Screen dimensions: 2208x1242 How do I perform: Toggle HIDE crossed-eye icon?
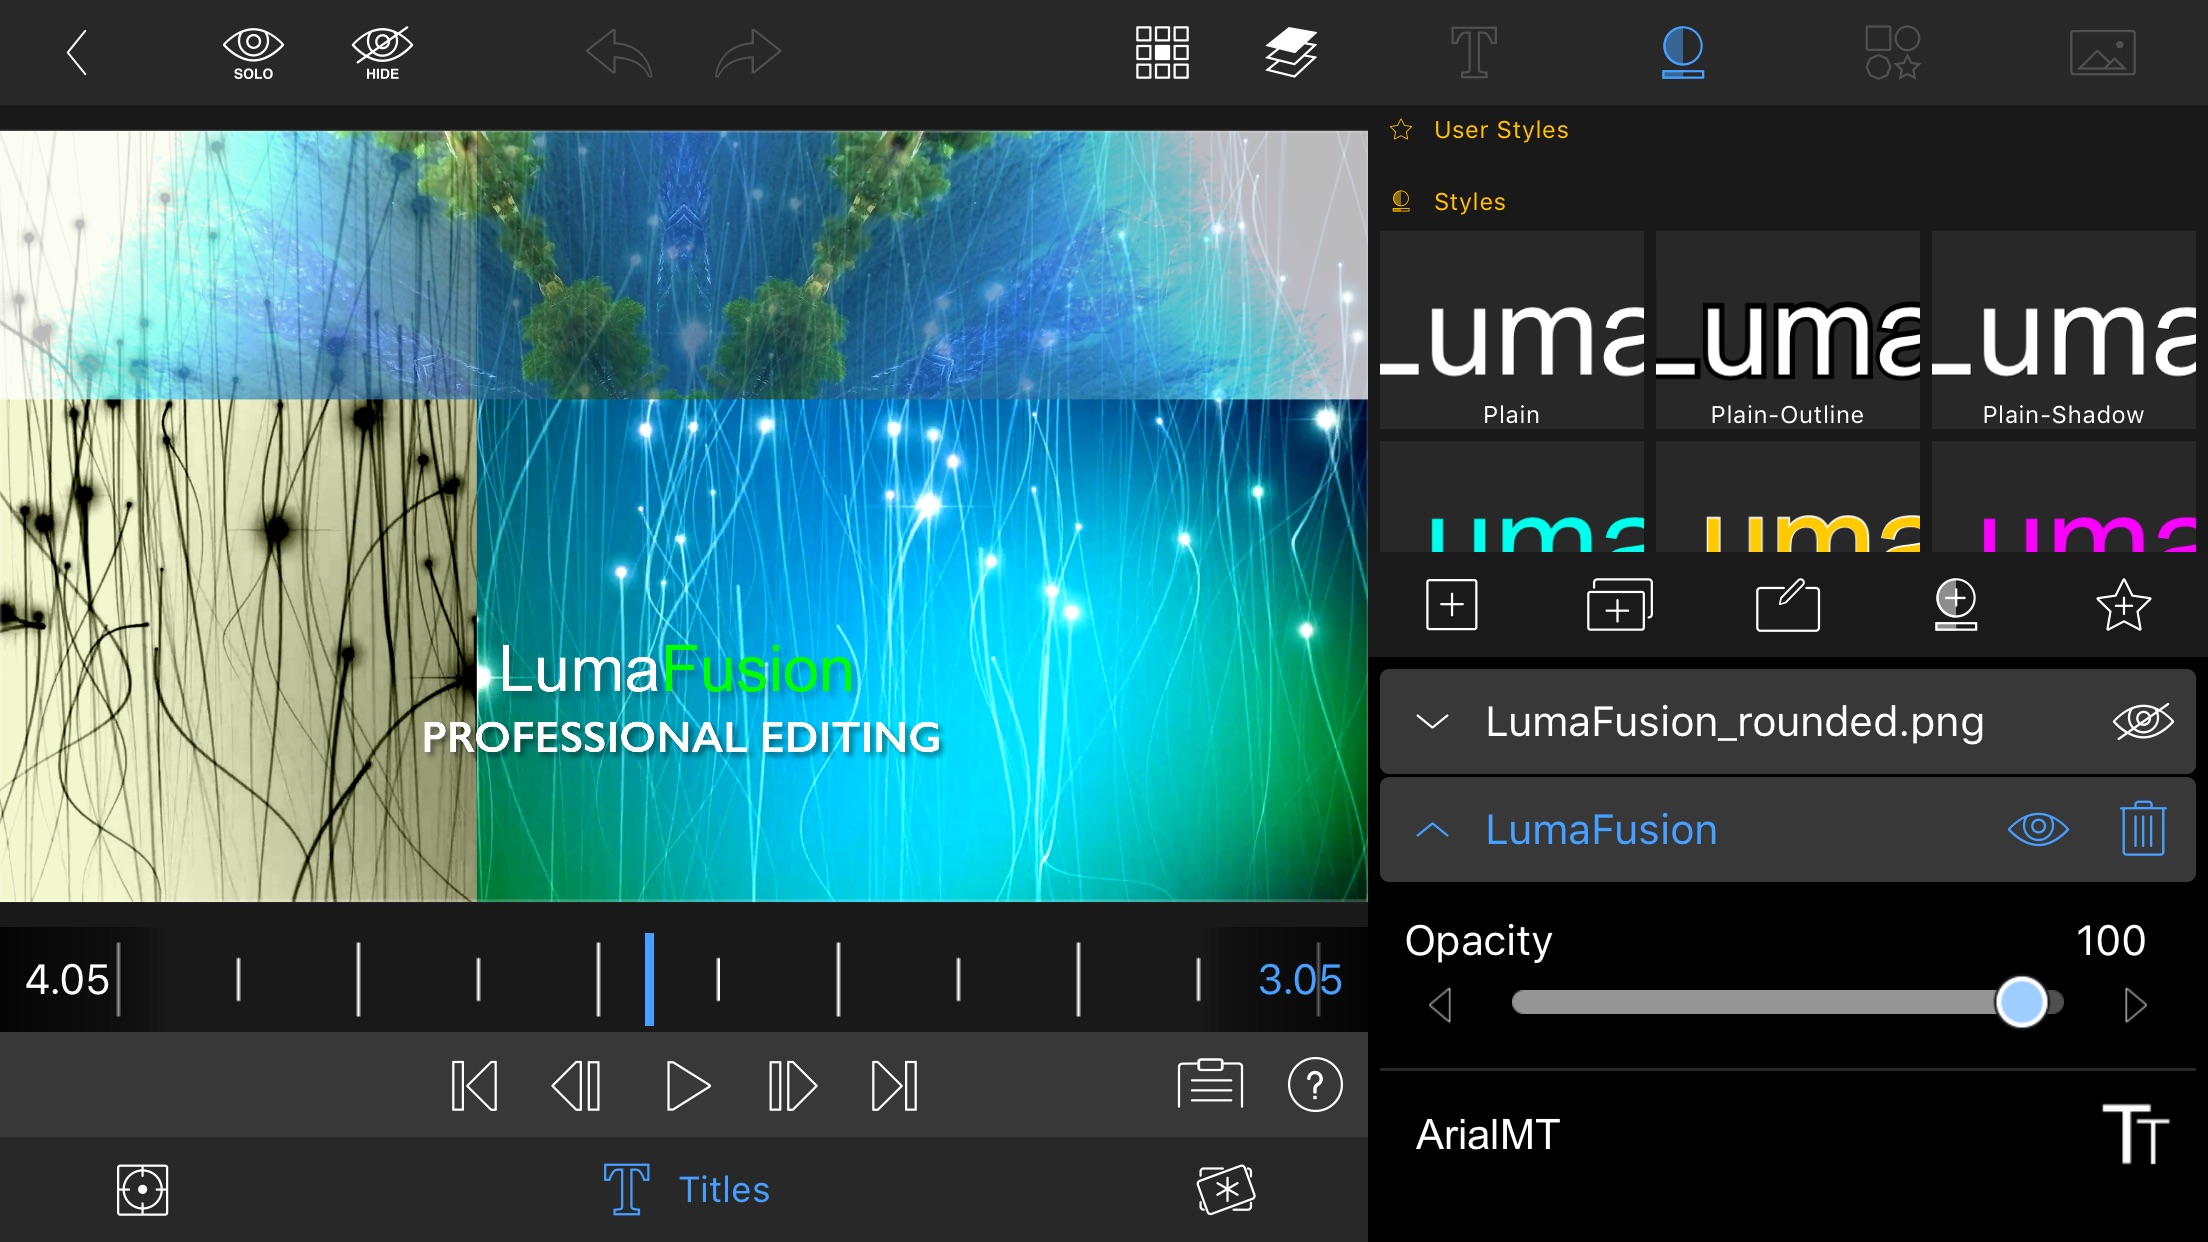click(x=382, y=54)
